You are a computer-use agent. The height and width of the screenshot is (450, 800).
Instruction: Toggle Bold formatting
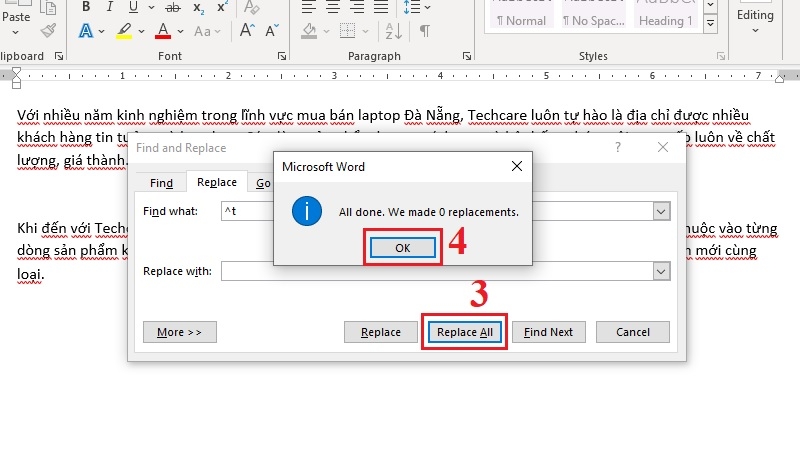click(86, 7)
